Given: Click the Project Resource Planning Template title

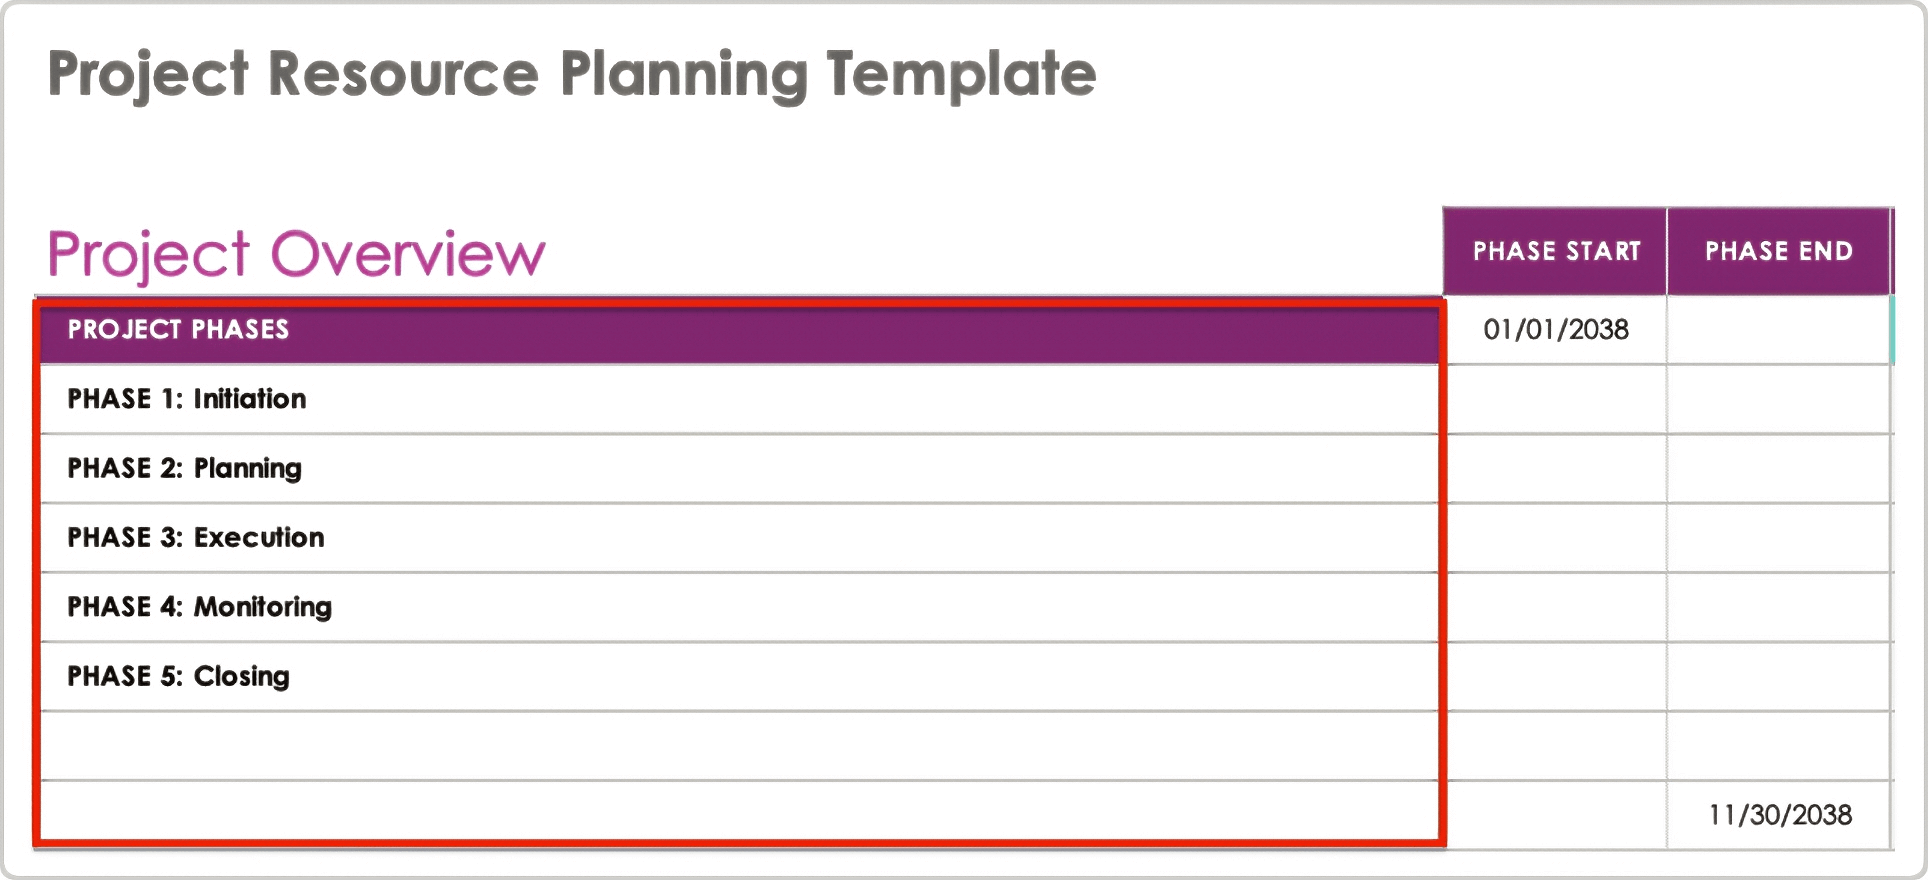Looking at the screenshot, I should tap(571, 74).
